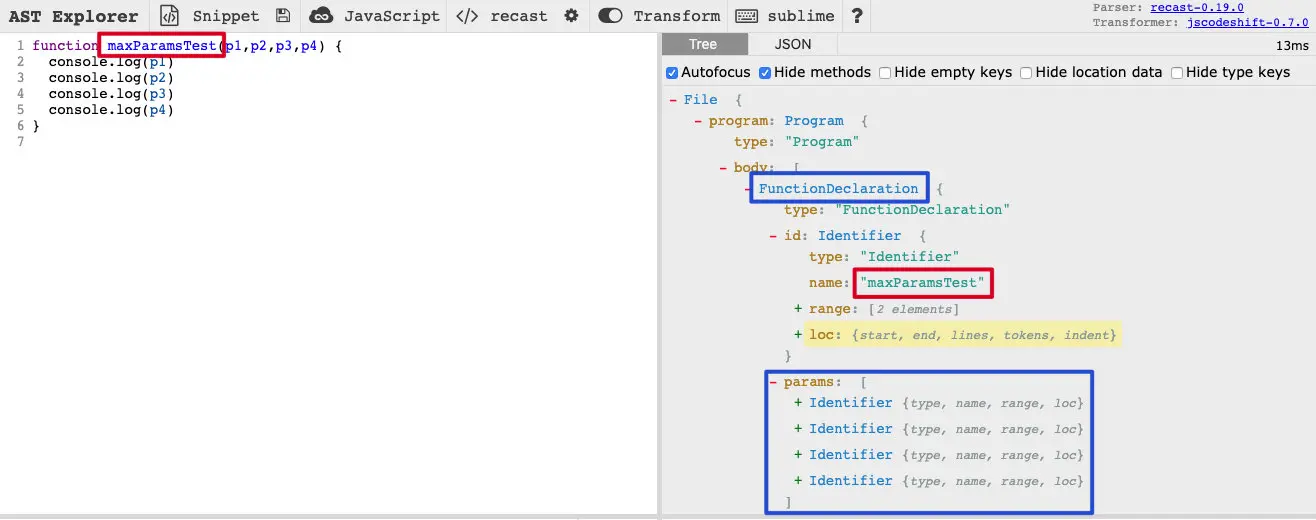Click console.log(p3) line in editor
Viewport: 1316px width, 520px height.
111,94
